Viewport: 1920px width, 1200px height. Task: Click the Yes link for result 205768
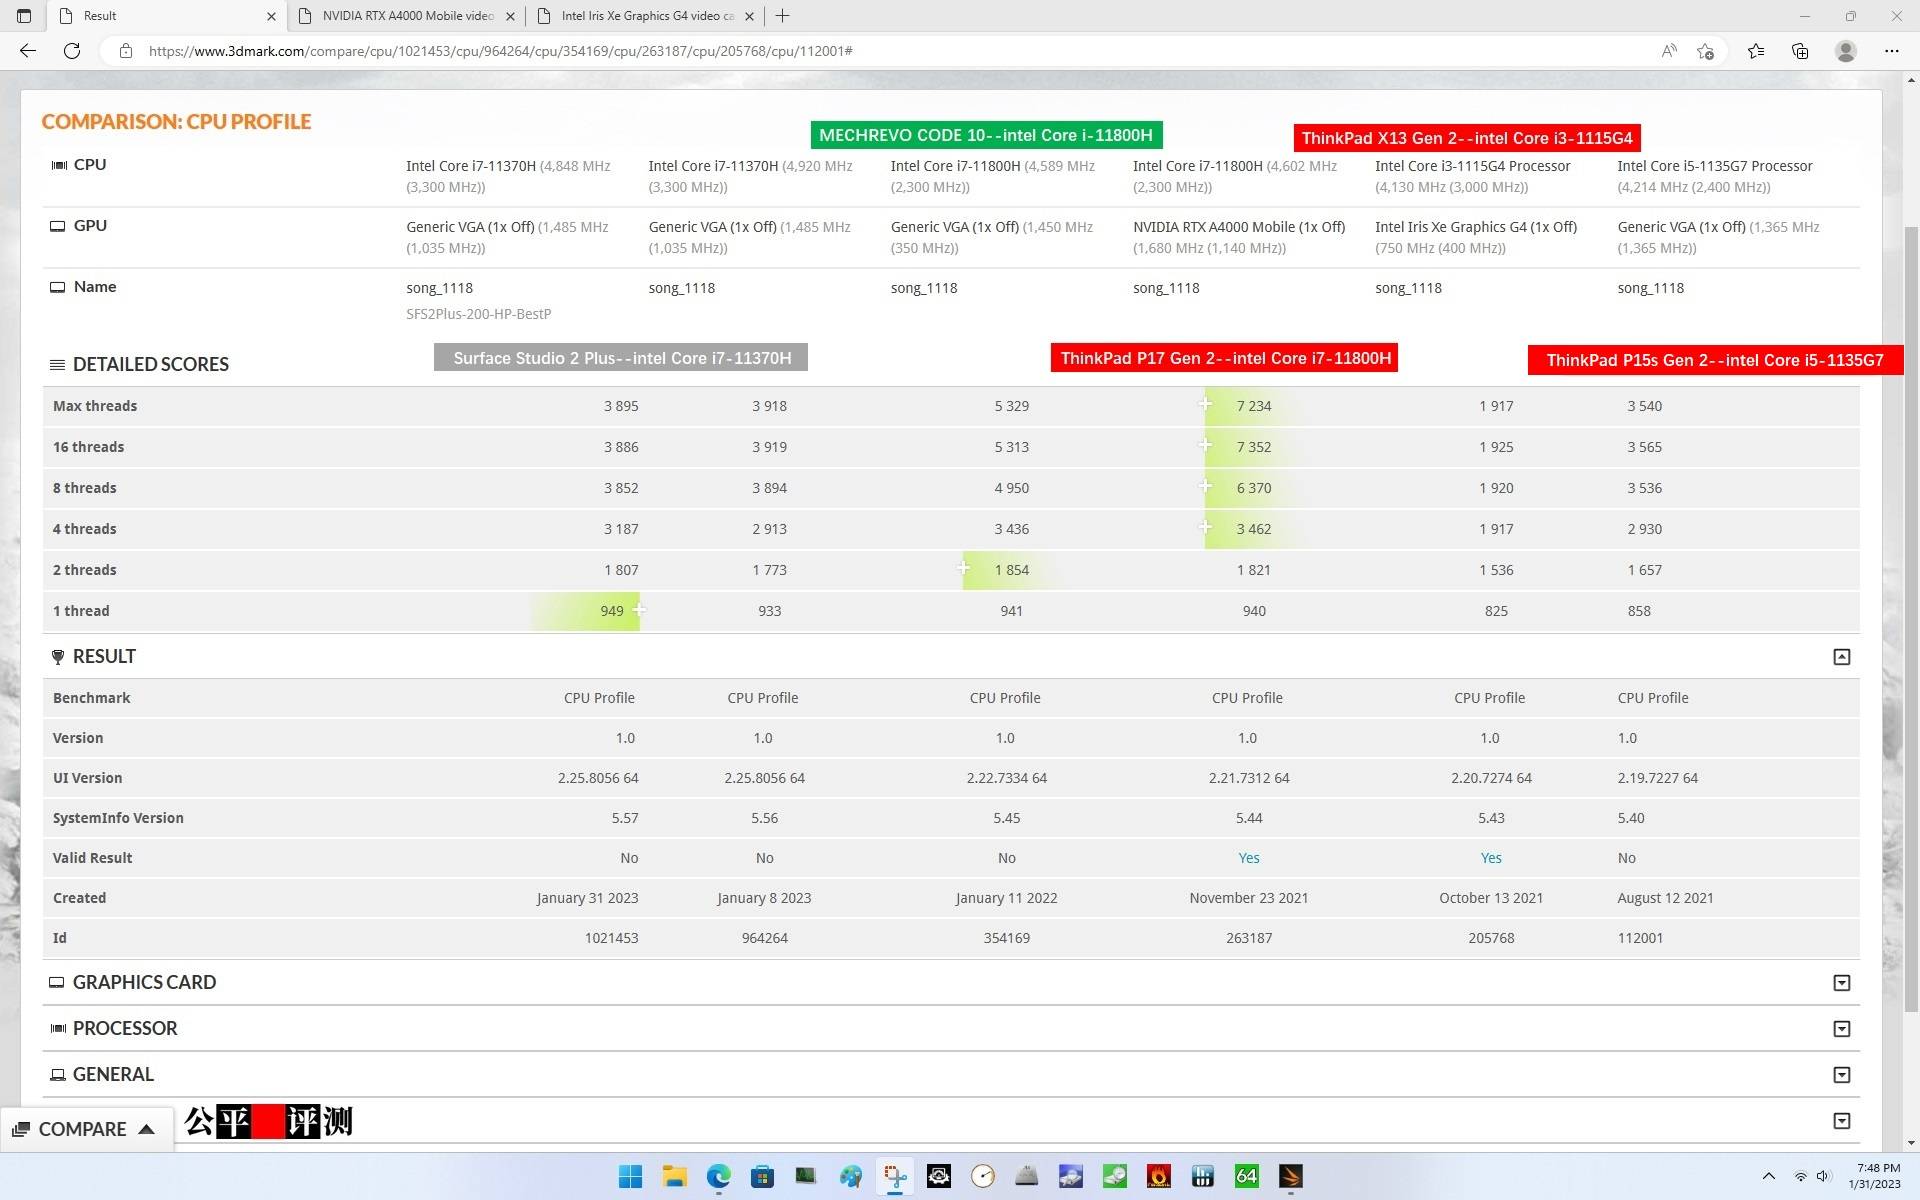(x=1490, y=858)
